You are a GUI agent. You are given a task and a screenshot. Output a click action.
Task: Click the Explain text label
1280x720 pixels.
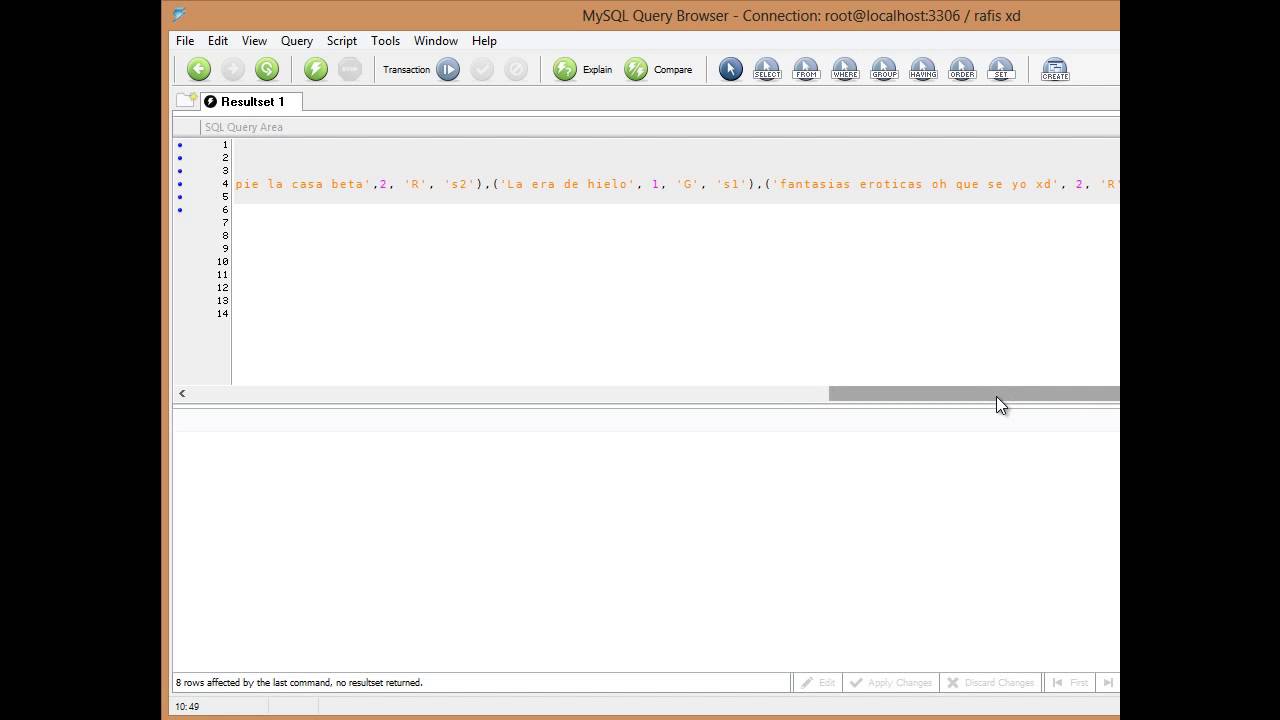coord(597,70)
